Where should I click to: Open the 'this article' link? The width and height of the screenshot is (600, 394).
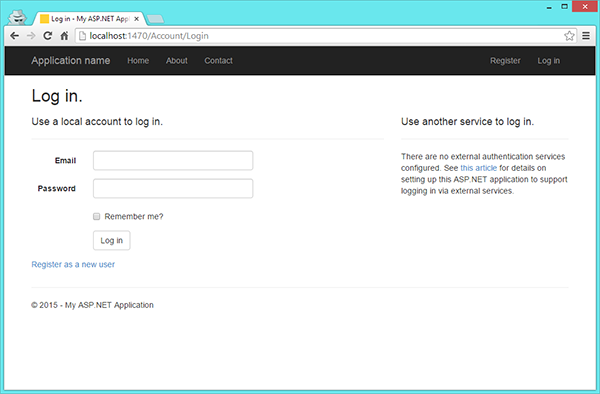[478, 168]
